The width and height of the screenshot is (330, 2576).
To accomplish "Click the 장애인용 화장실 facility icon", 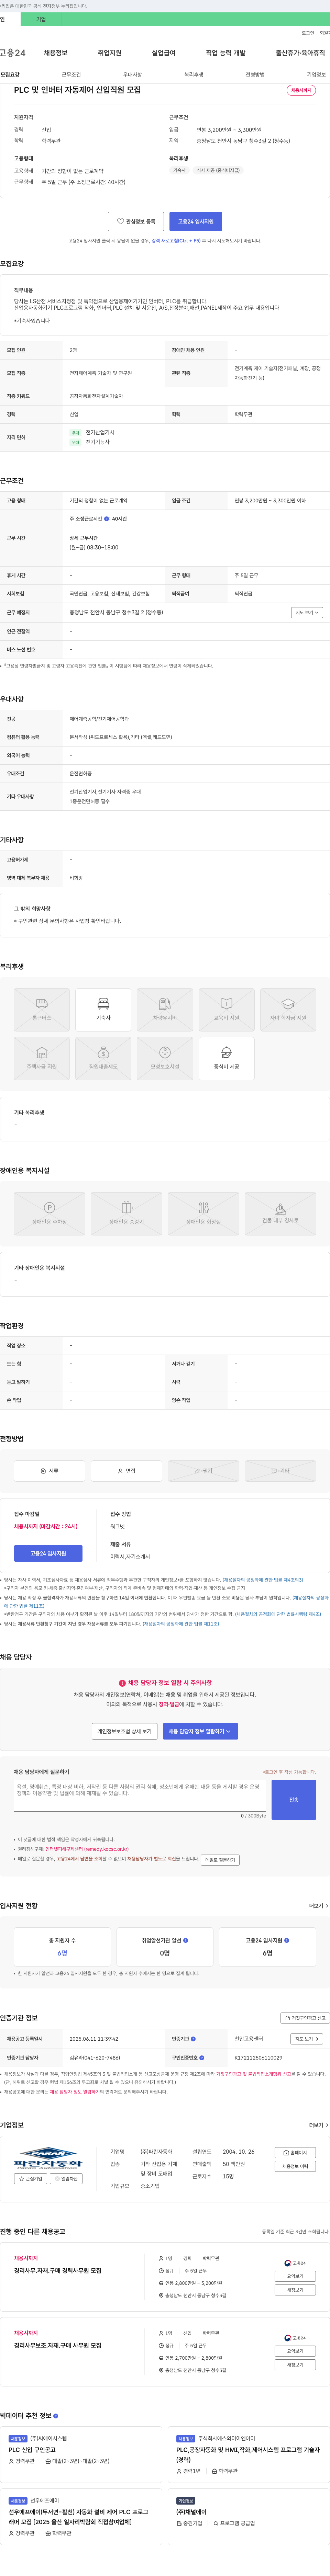I will pyautogui.click(x=203, y=1213).
